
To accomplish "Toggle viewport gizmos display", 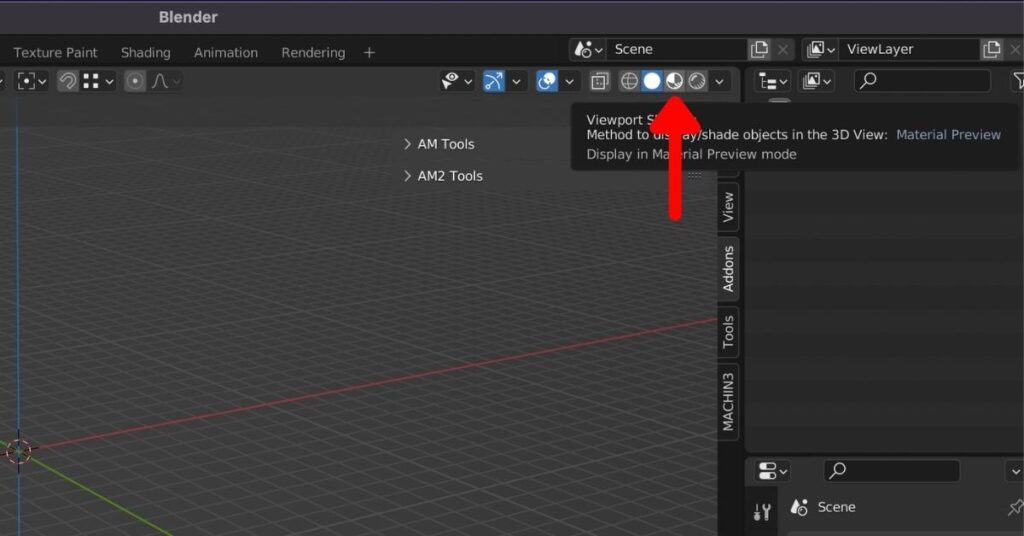I will click(x=494, y=81).
